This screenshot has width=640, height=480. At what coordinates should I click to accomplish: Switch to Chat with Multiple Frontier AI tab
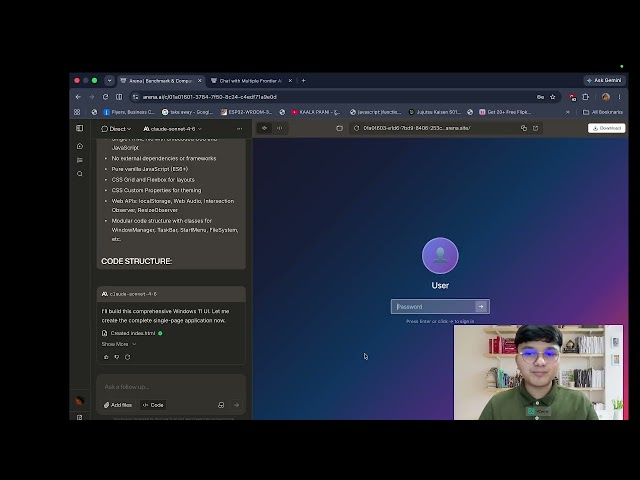click(x=250, y=81)
